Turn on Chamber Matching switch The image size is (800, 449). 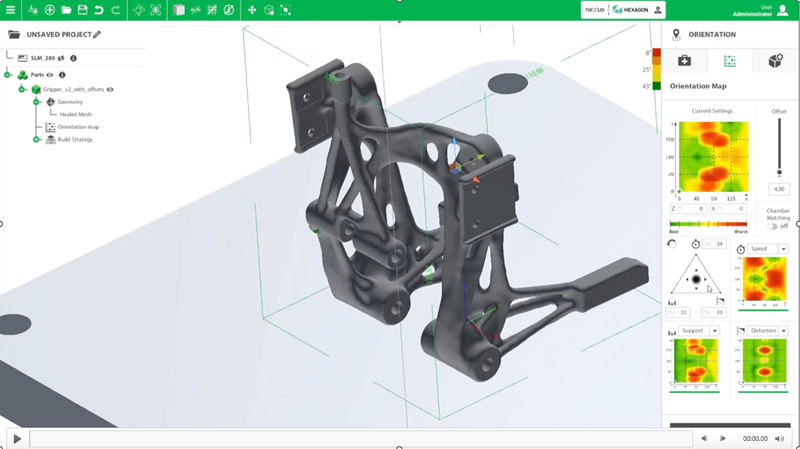click(x=772, y=226)
